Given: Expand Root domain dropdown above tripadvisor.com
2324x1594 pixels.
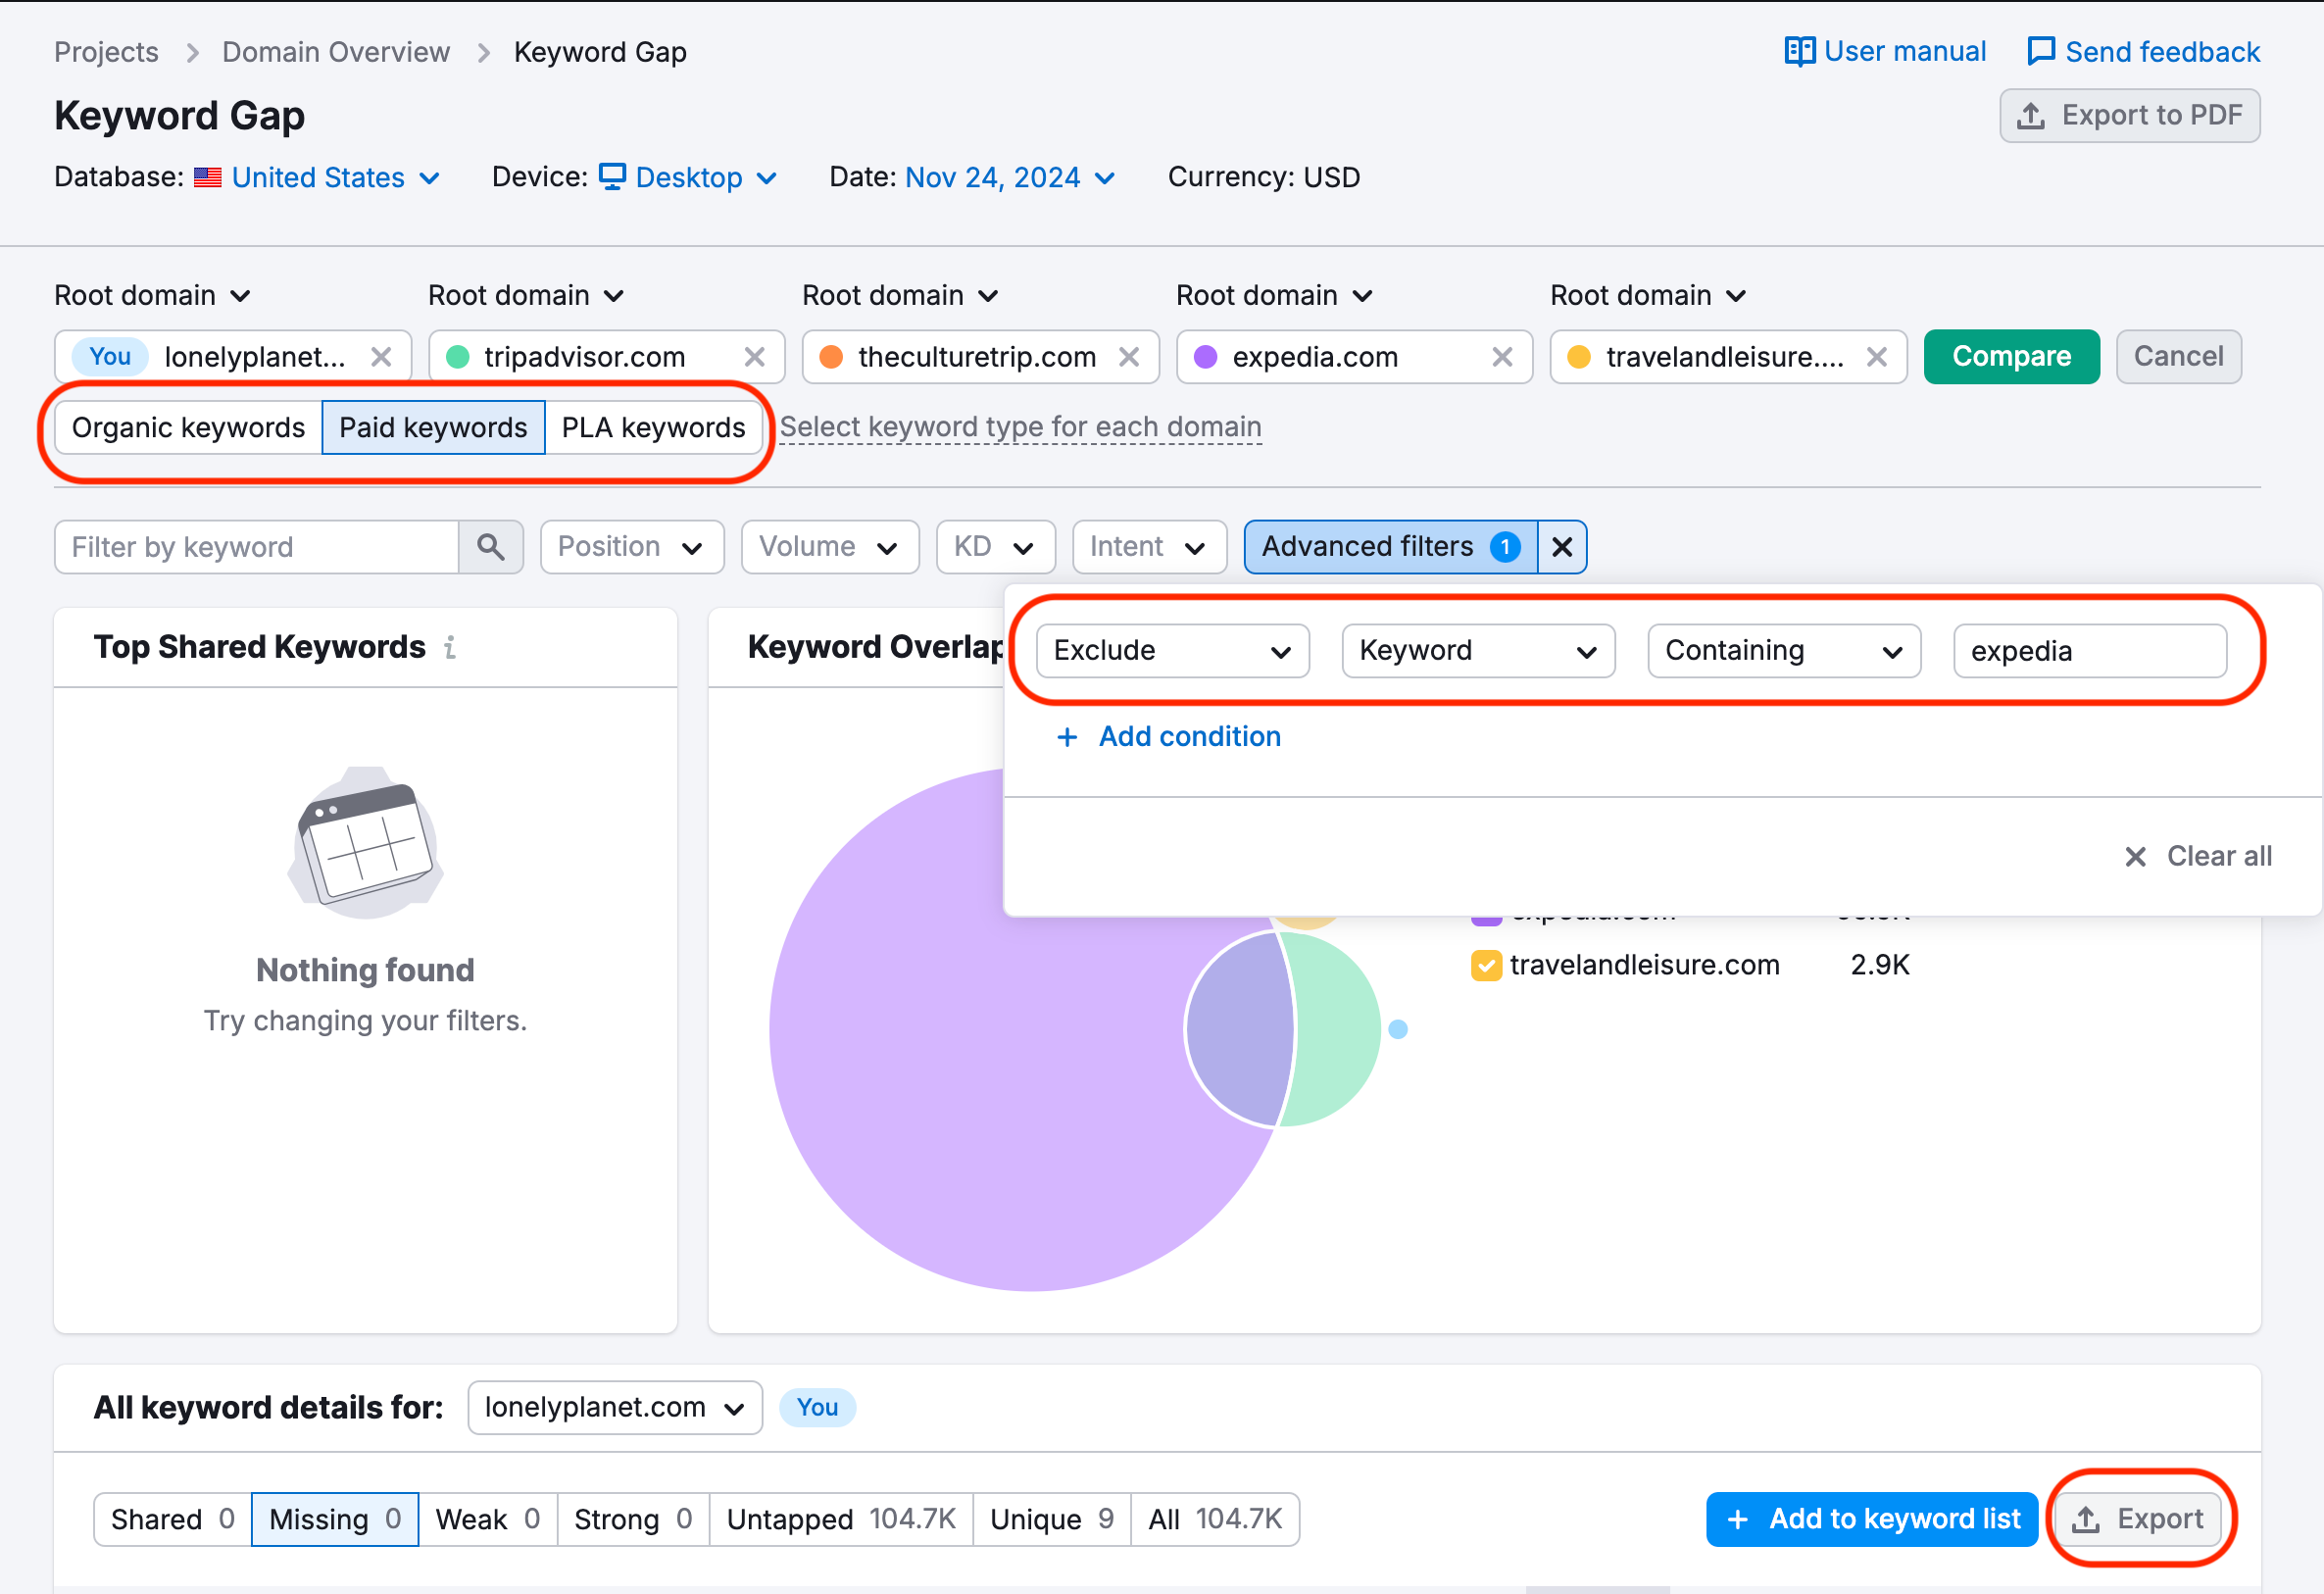Looking at the screenshot, I should tap(526, 296).
